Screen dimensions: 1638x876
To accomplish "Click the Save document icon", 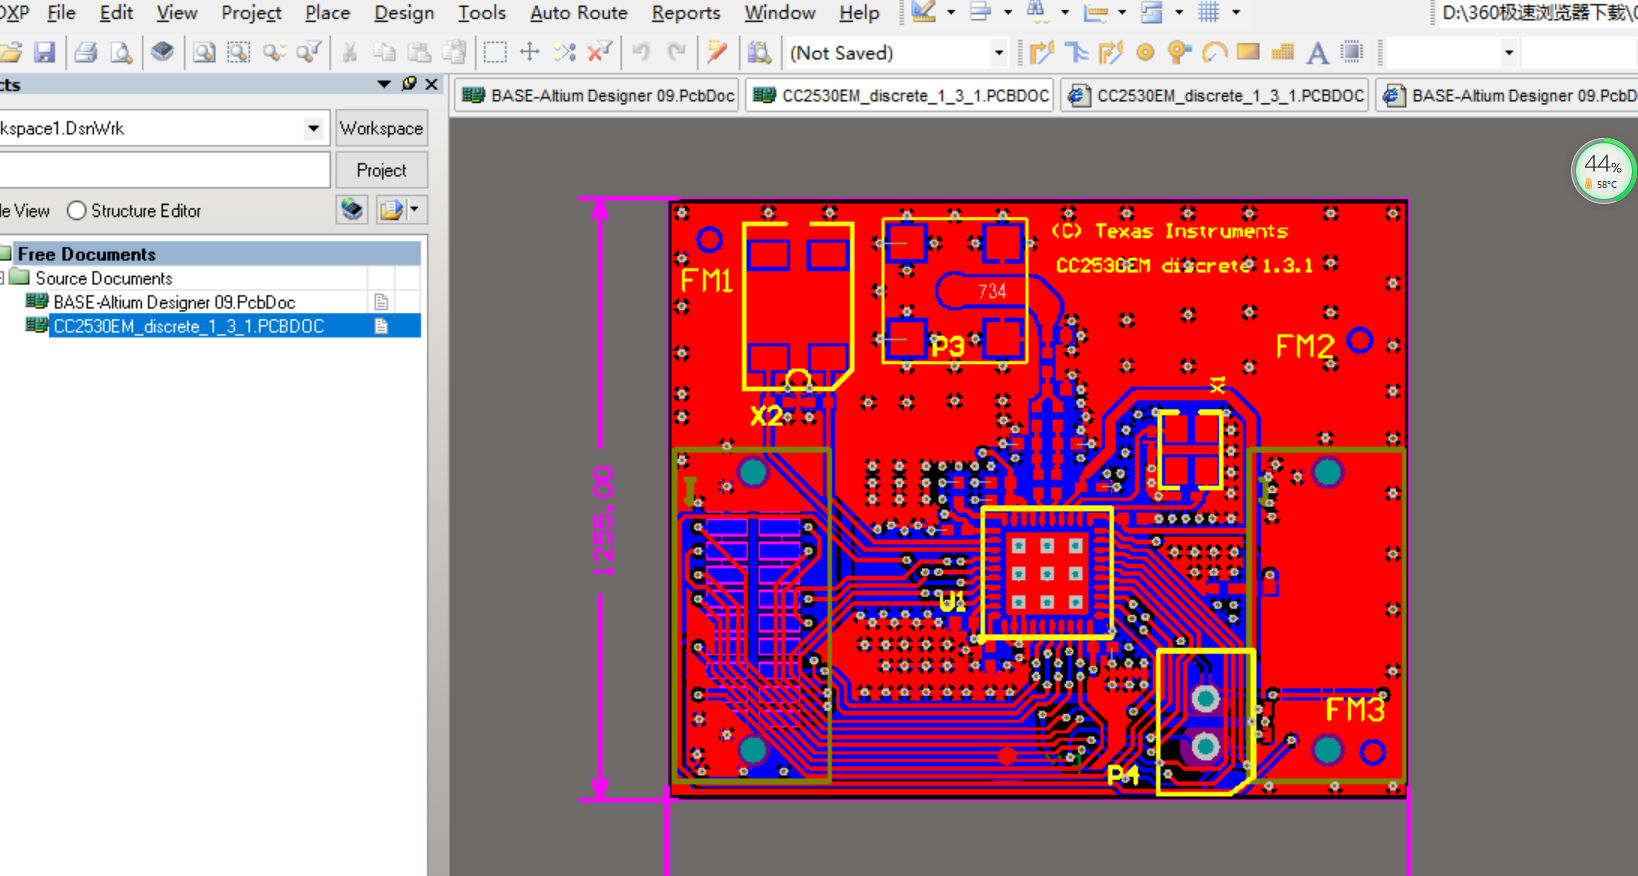I will click(44, 52).
